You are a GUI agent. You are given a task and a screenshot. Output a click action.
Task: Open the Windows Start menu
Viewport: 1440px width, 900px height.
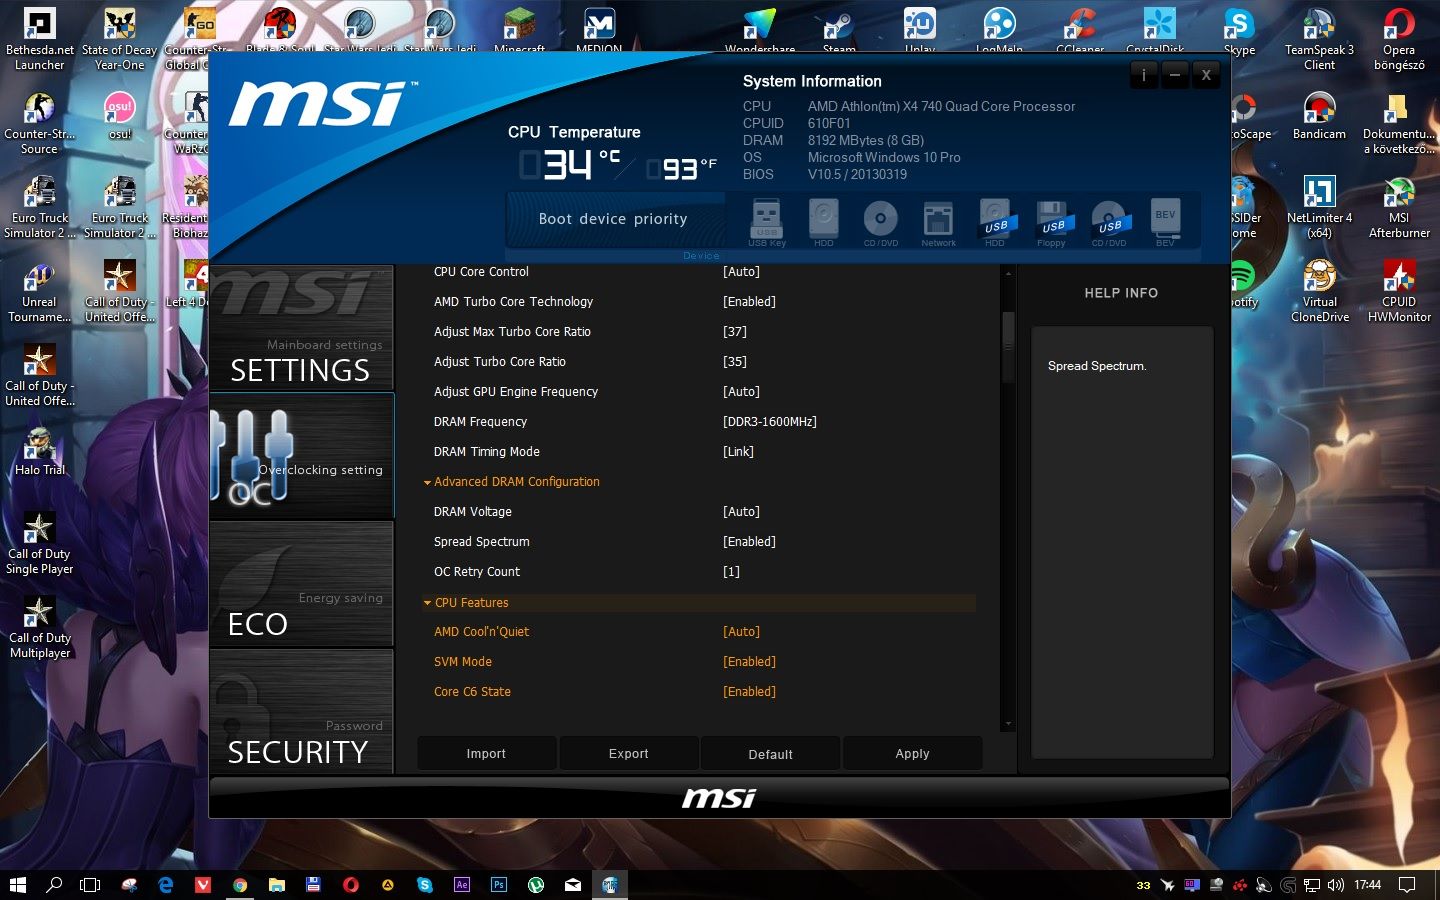[17, 884]
